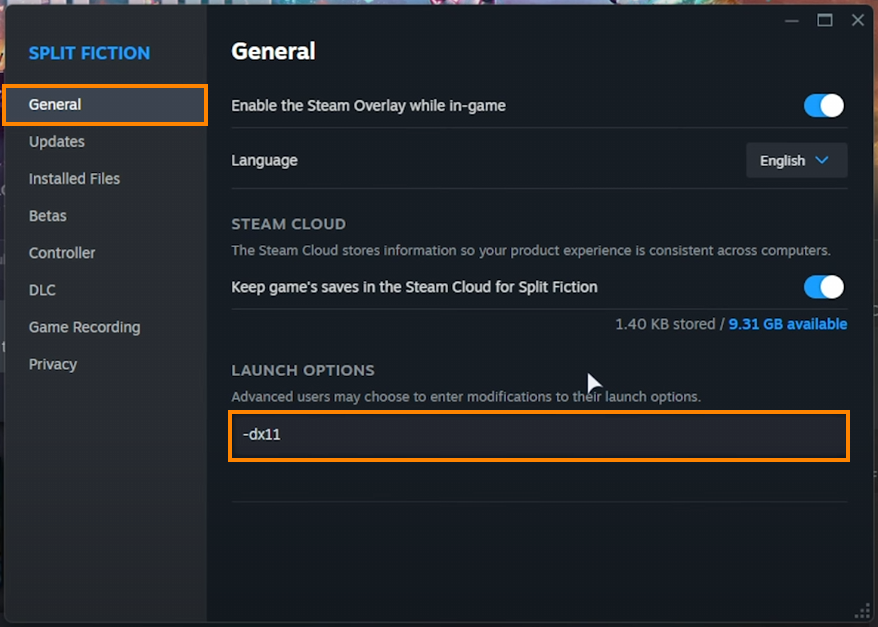Close the Split Fiction properties window
The height and width of the screenshot is (627, 878).
858,21
